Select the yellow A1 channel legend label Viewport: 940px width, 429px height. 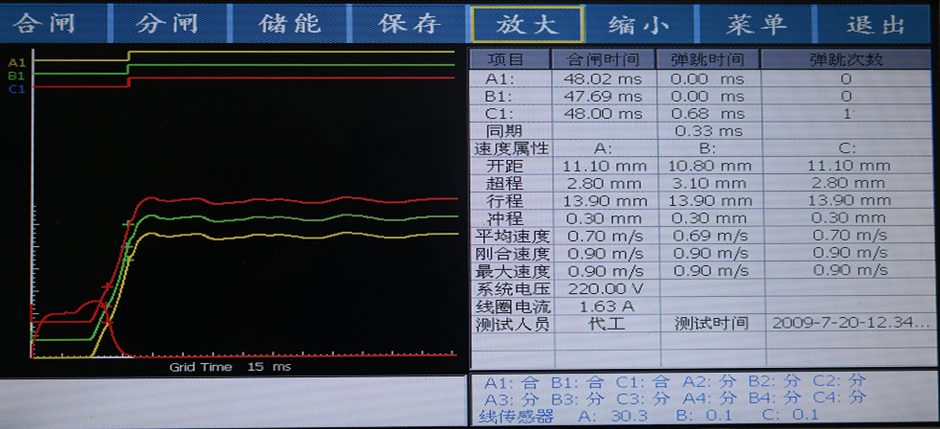pyautogui.click(x=15, y=62)
